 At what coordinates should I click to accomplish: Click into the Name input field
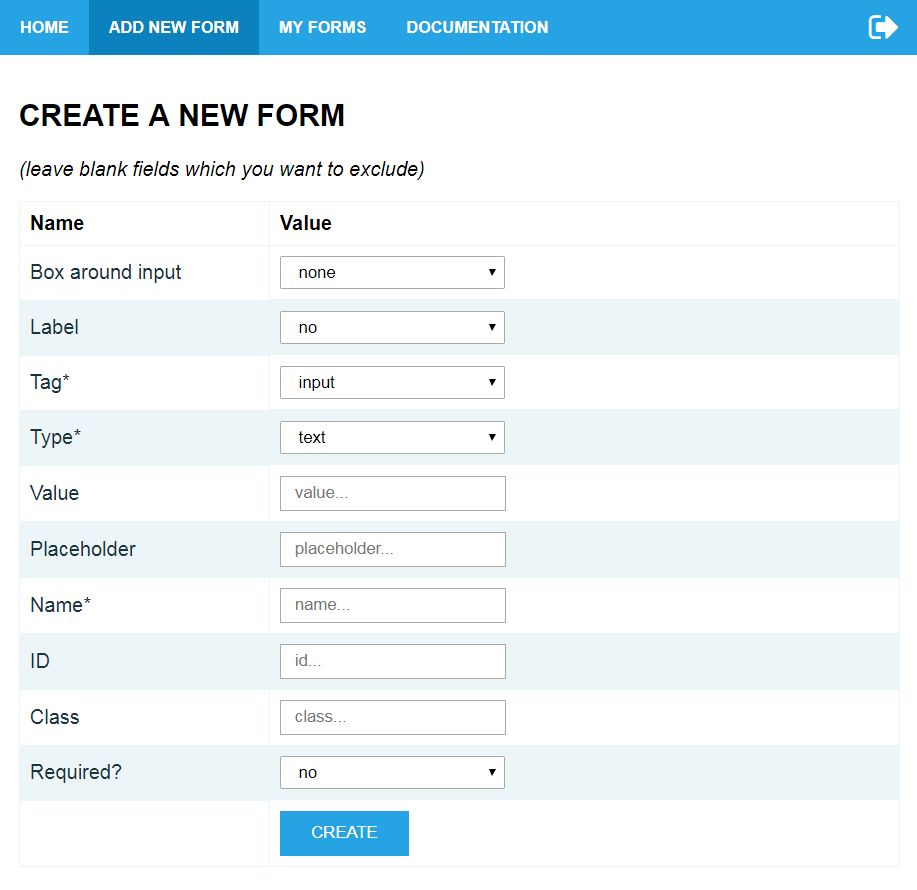tap(393, 605)
